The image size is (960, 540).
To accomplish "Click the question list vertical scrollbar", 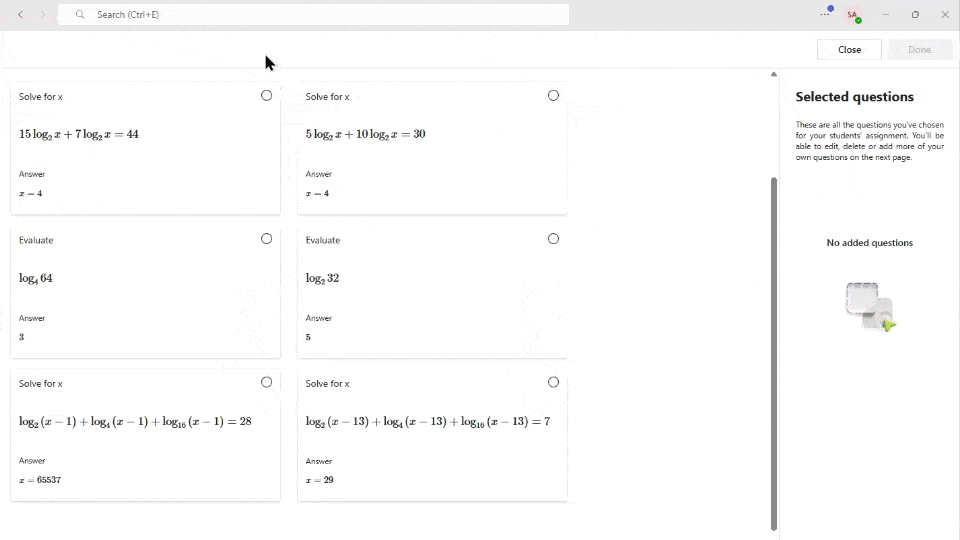I will pos(773,350).
